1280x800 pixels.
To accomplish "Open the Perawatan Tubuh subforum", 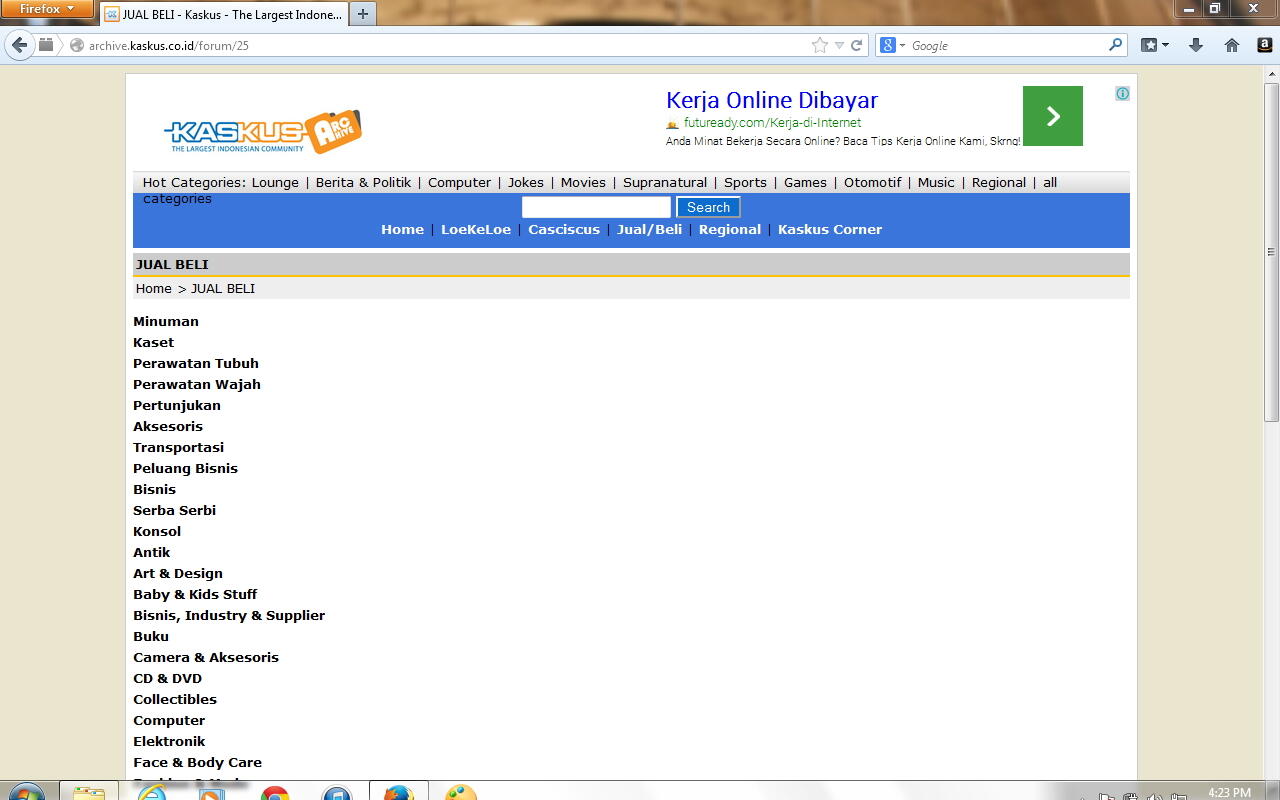I will point(196,363).
